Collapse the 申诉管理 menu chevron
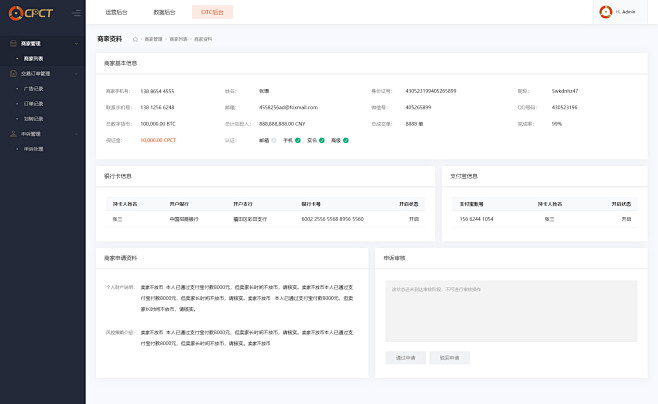Screen dimensions: 658x404 click(76, 134)
